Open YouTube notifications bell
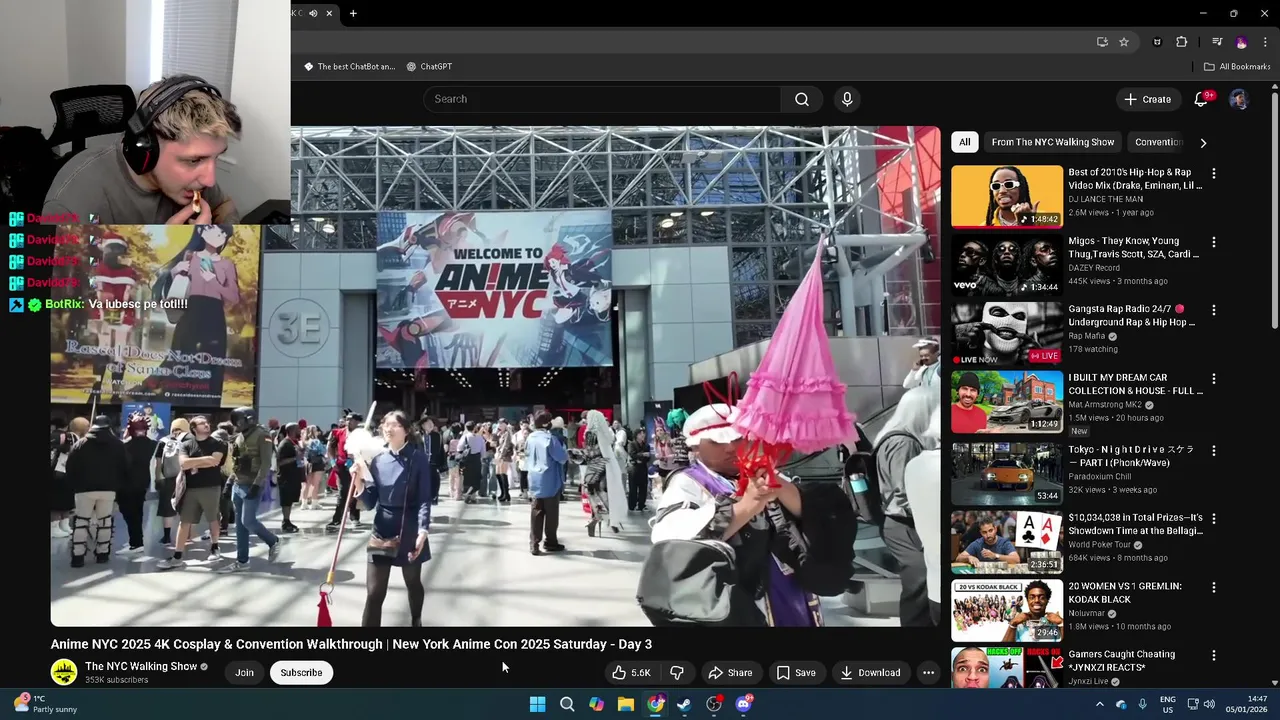1280x720 pixels. tap(1202, 99)
